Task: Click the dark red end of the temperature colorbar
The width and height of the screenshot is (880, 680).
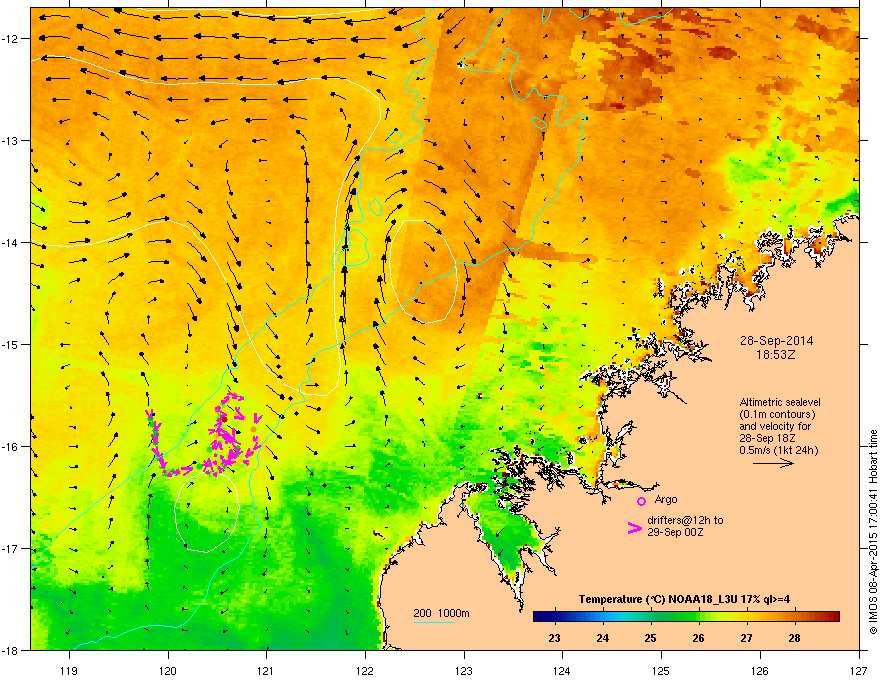Action: tap(833, 617)
